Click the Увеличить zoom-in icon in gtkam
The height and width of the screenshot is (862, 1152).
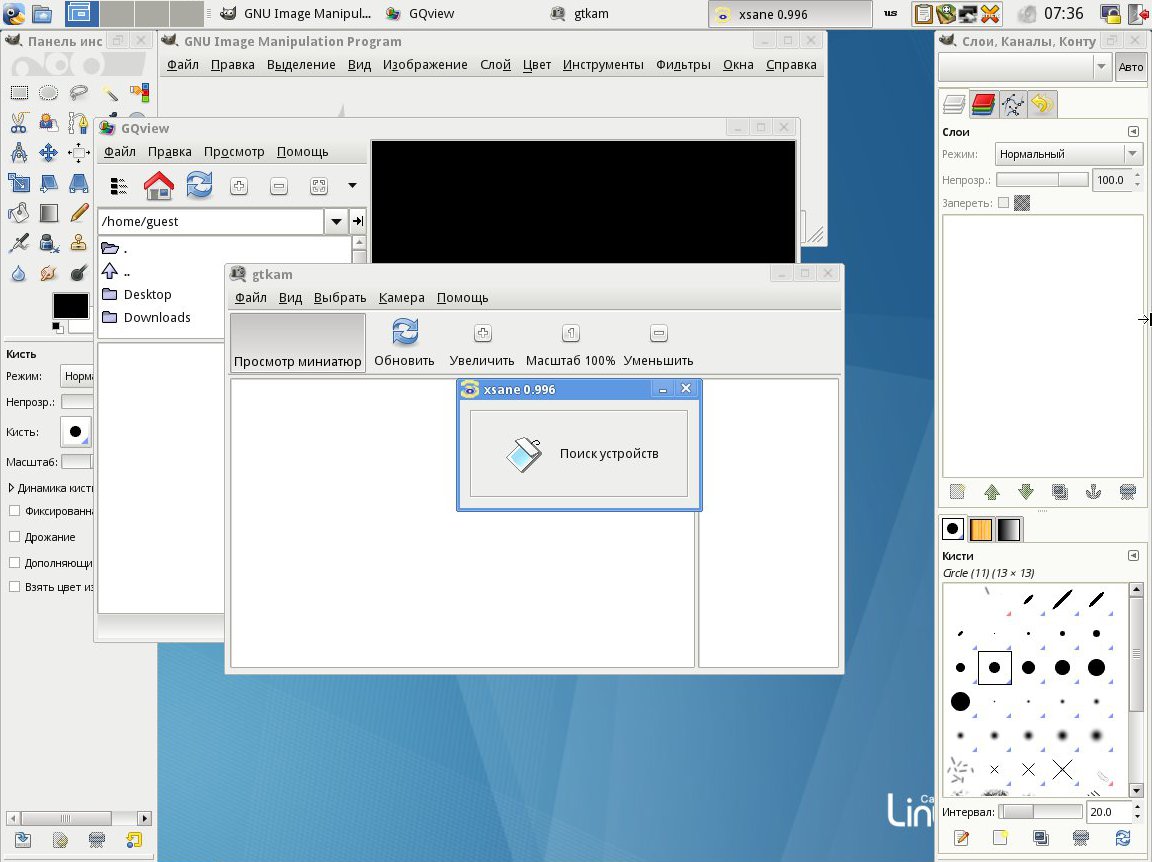coord(482,333)
